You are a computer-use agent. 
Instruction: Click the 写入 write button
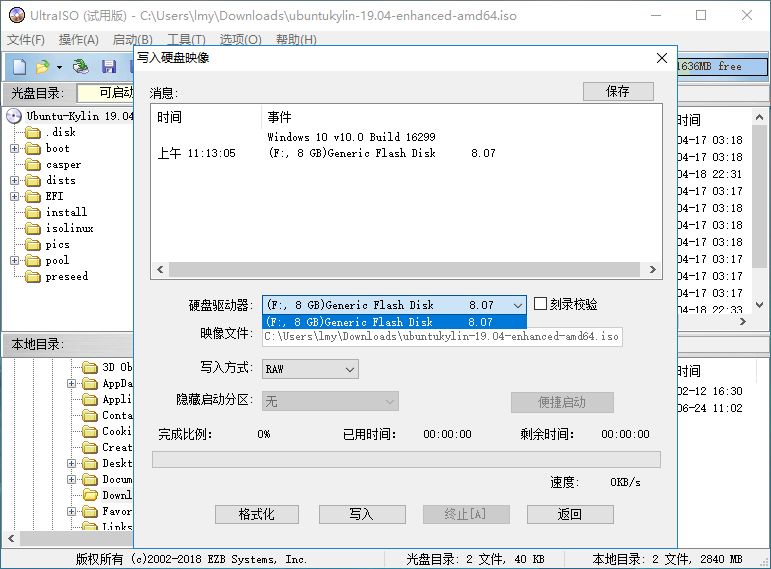[x=362, y=514]
